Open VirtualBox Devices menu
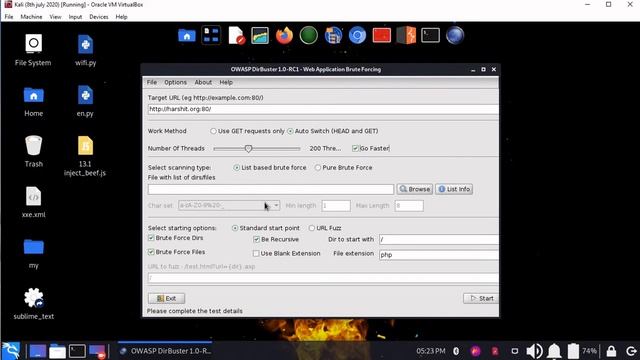The width and height of the screenshot is (640, 360). [x=99, y=17]
